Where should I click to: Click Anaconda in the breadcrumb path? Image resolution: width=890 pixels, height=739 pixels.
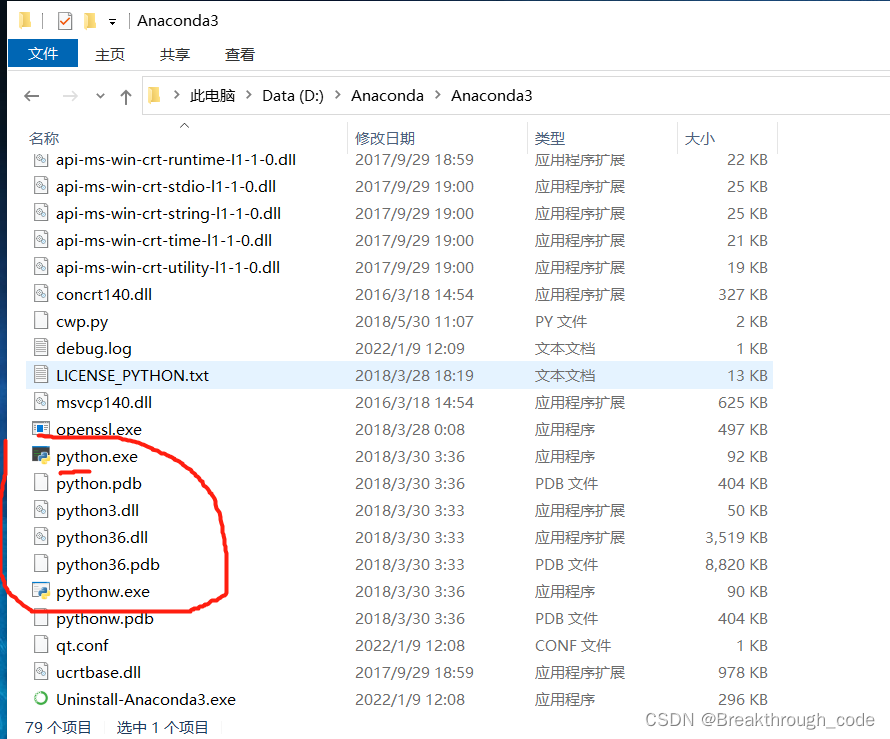[388, 95]
